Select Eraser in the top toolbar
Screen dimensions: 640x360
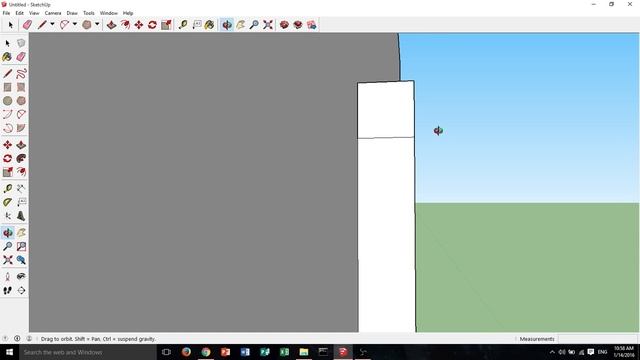pyautogui.click(x=27, y=25)
